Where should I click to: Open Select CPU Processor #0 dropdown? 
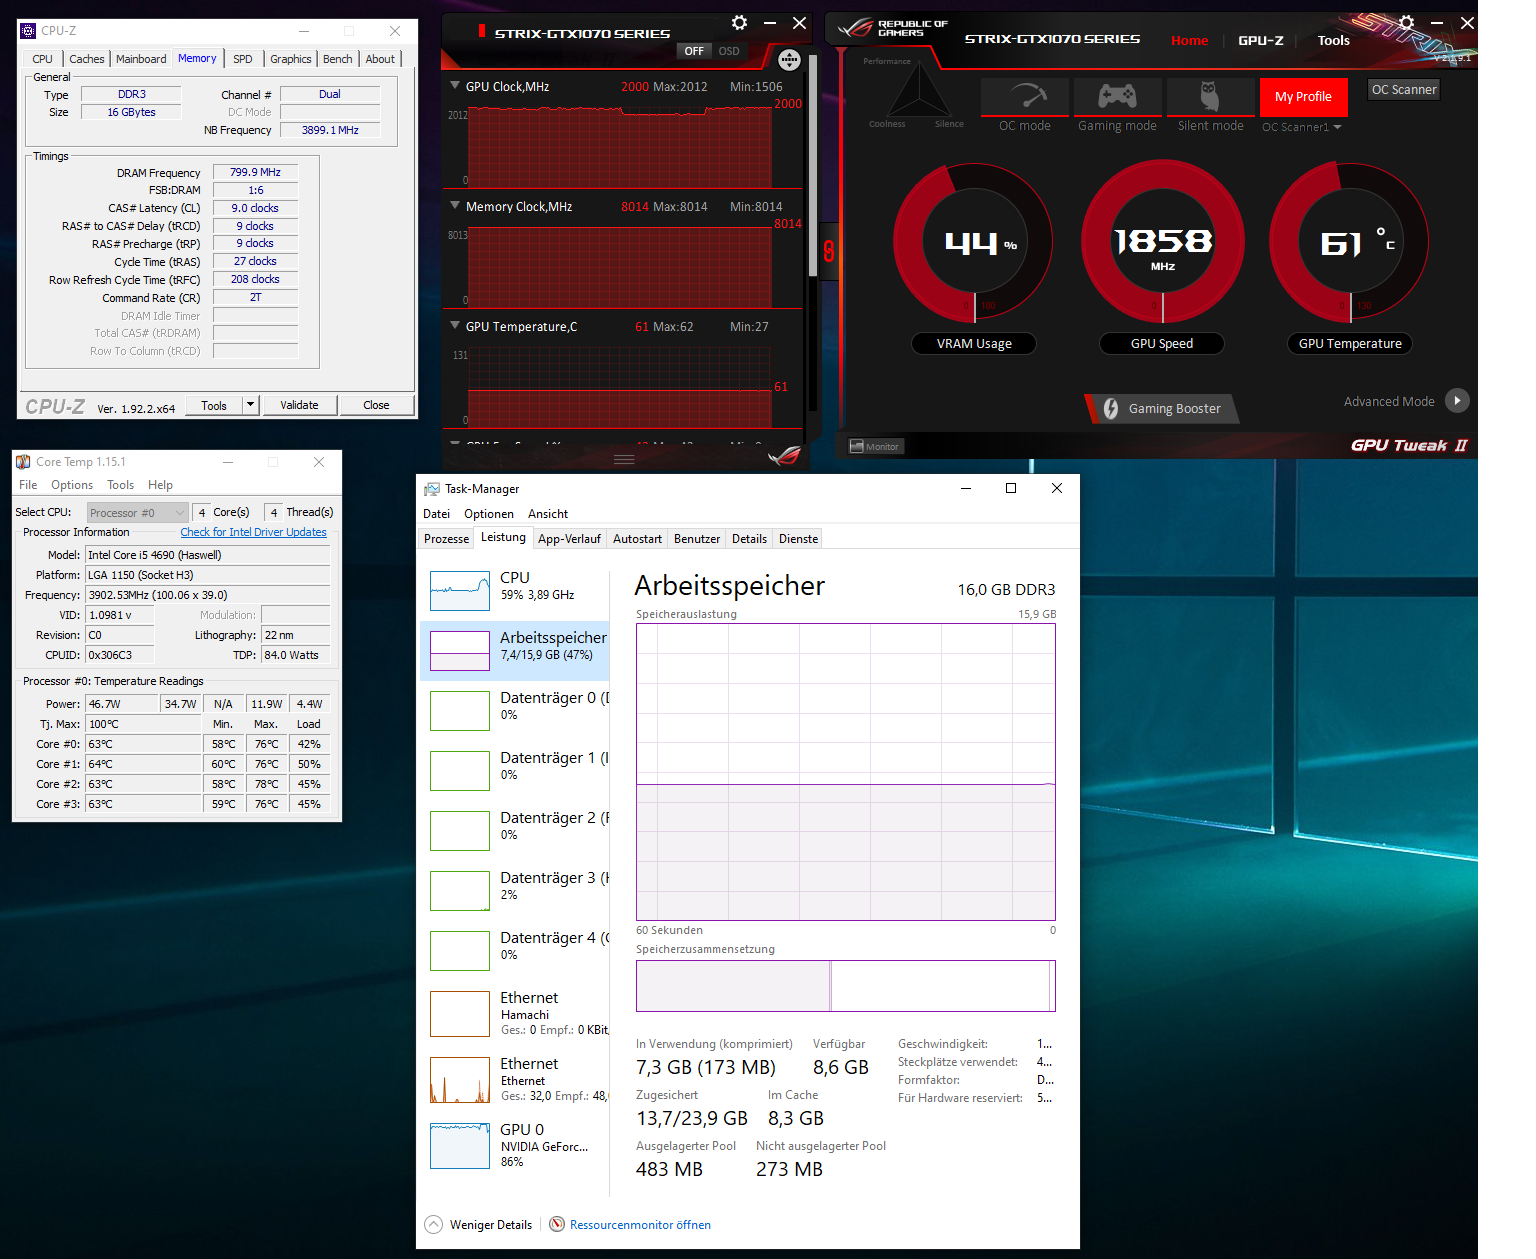[137, 513]
